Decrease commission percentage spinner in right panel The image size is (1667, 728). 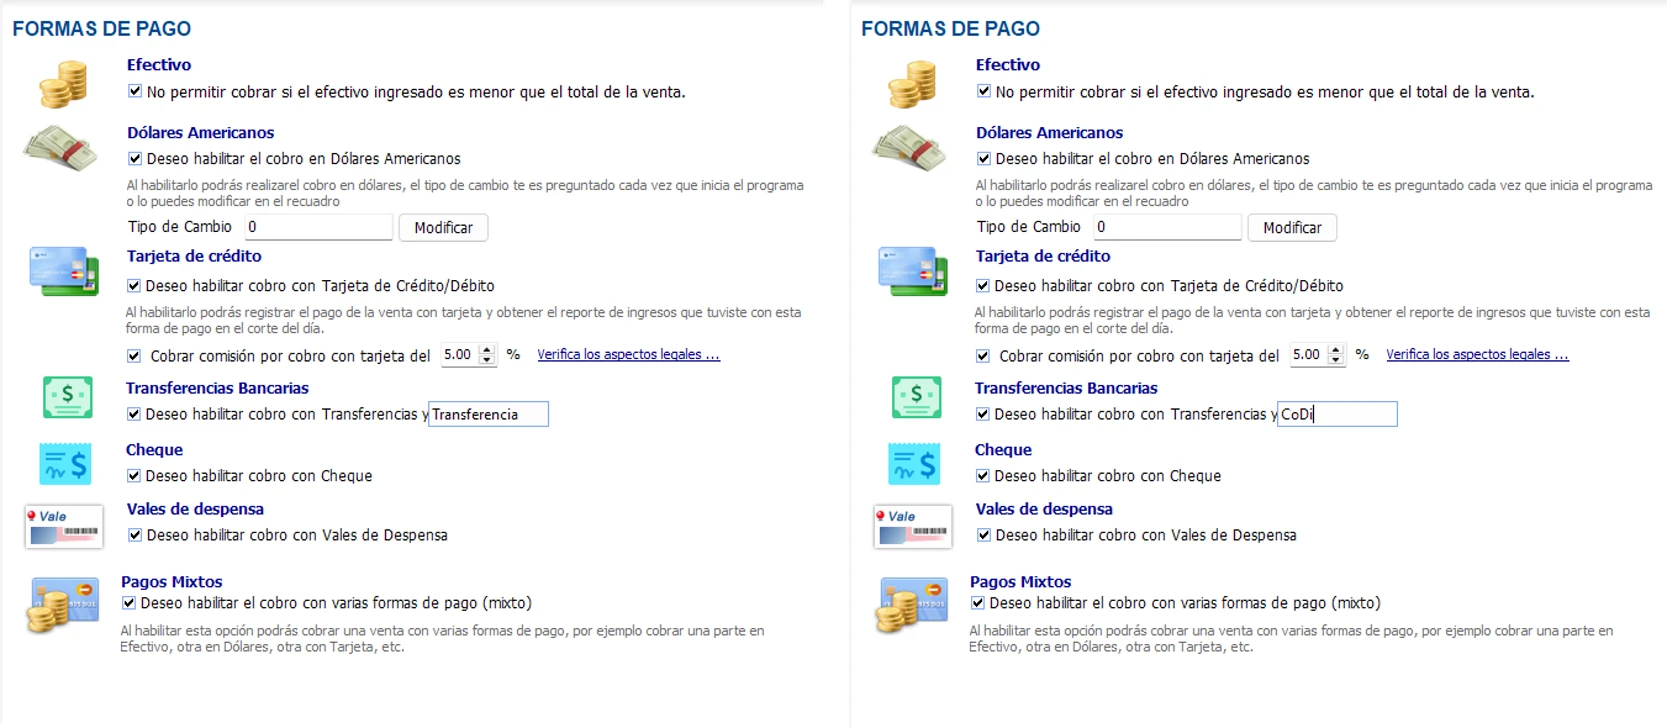pos(1336,360)
